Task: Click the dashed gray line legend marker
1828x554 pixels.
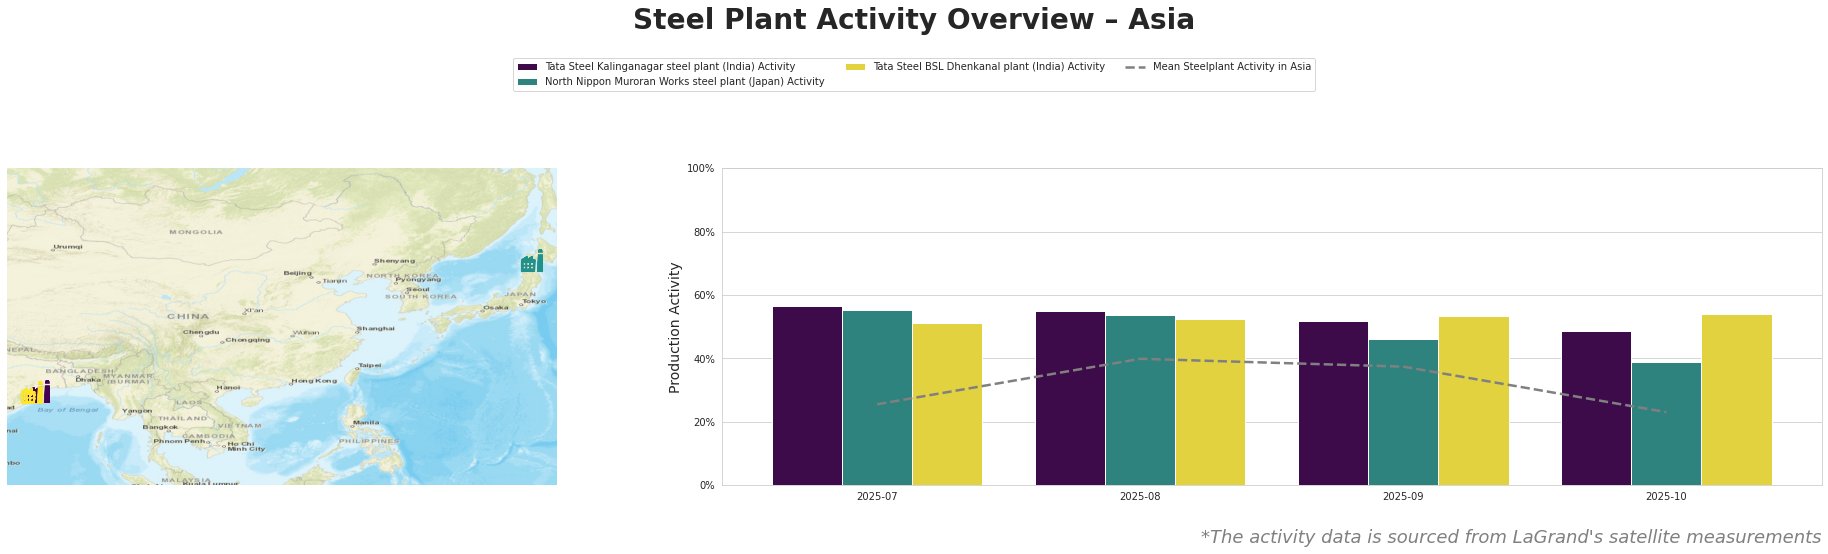Action: click(1135, 67)
